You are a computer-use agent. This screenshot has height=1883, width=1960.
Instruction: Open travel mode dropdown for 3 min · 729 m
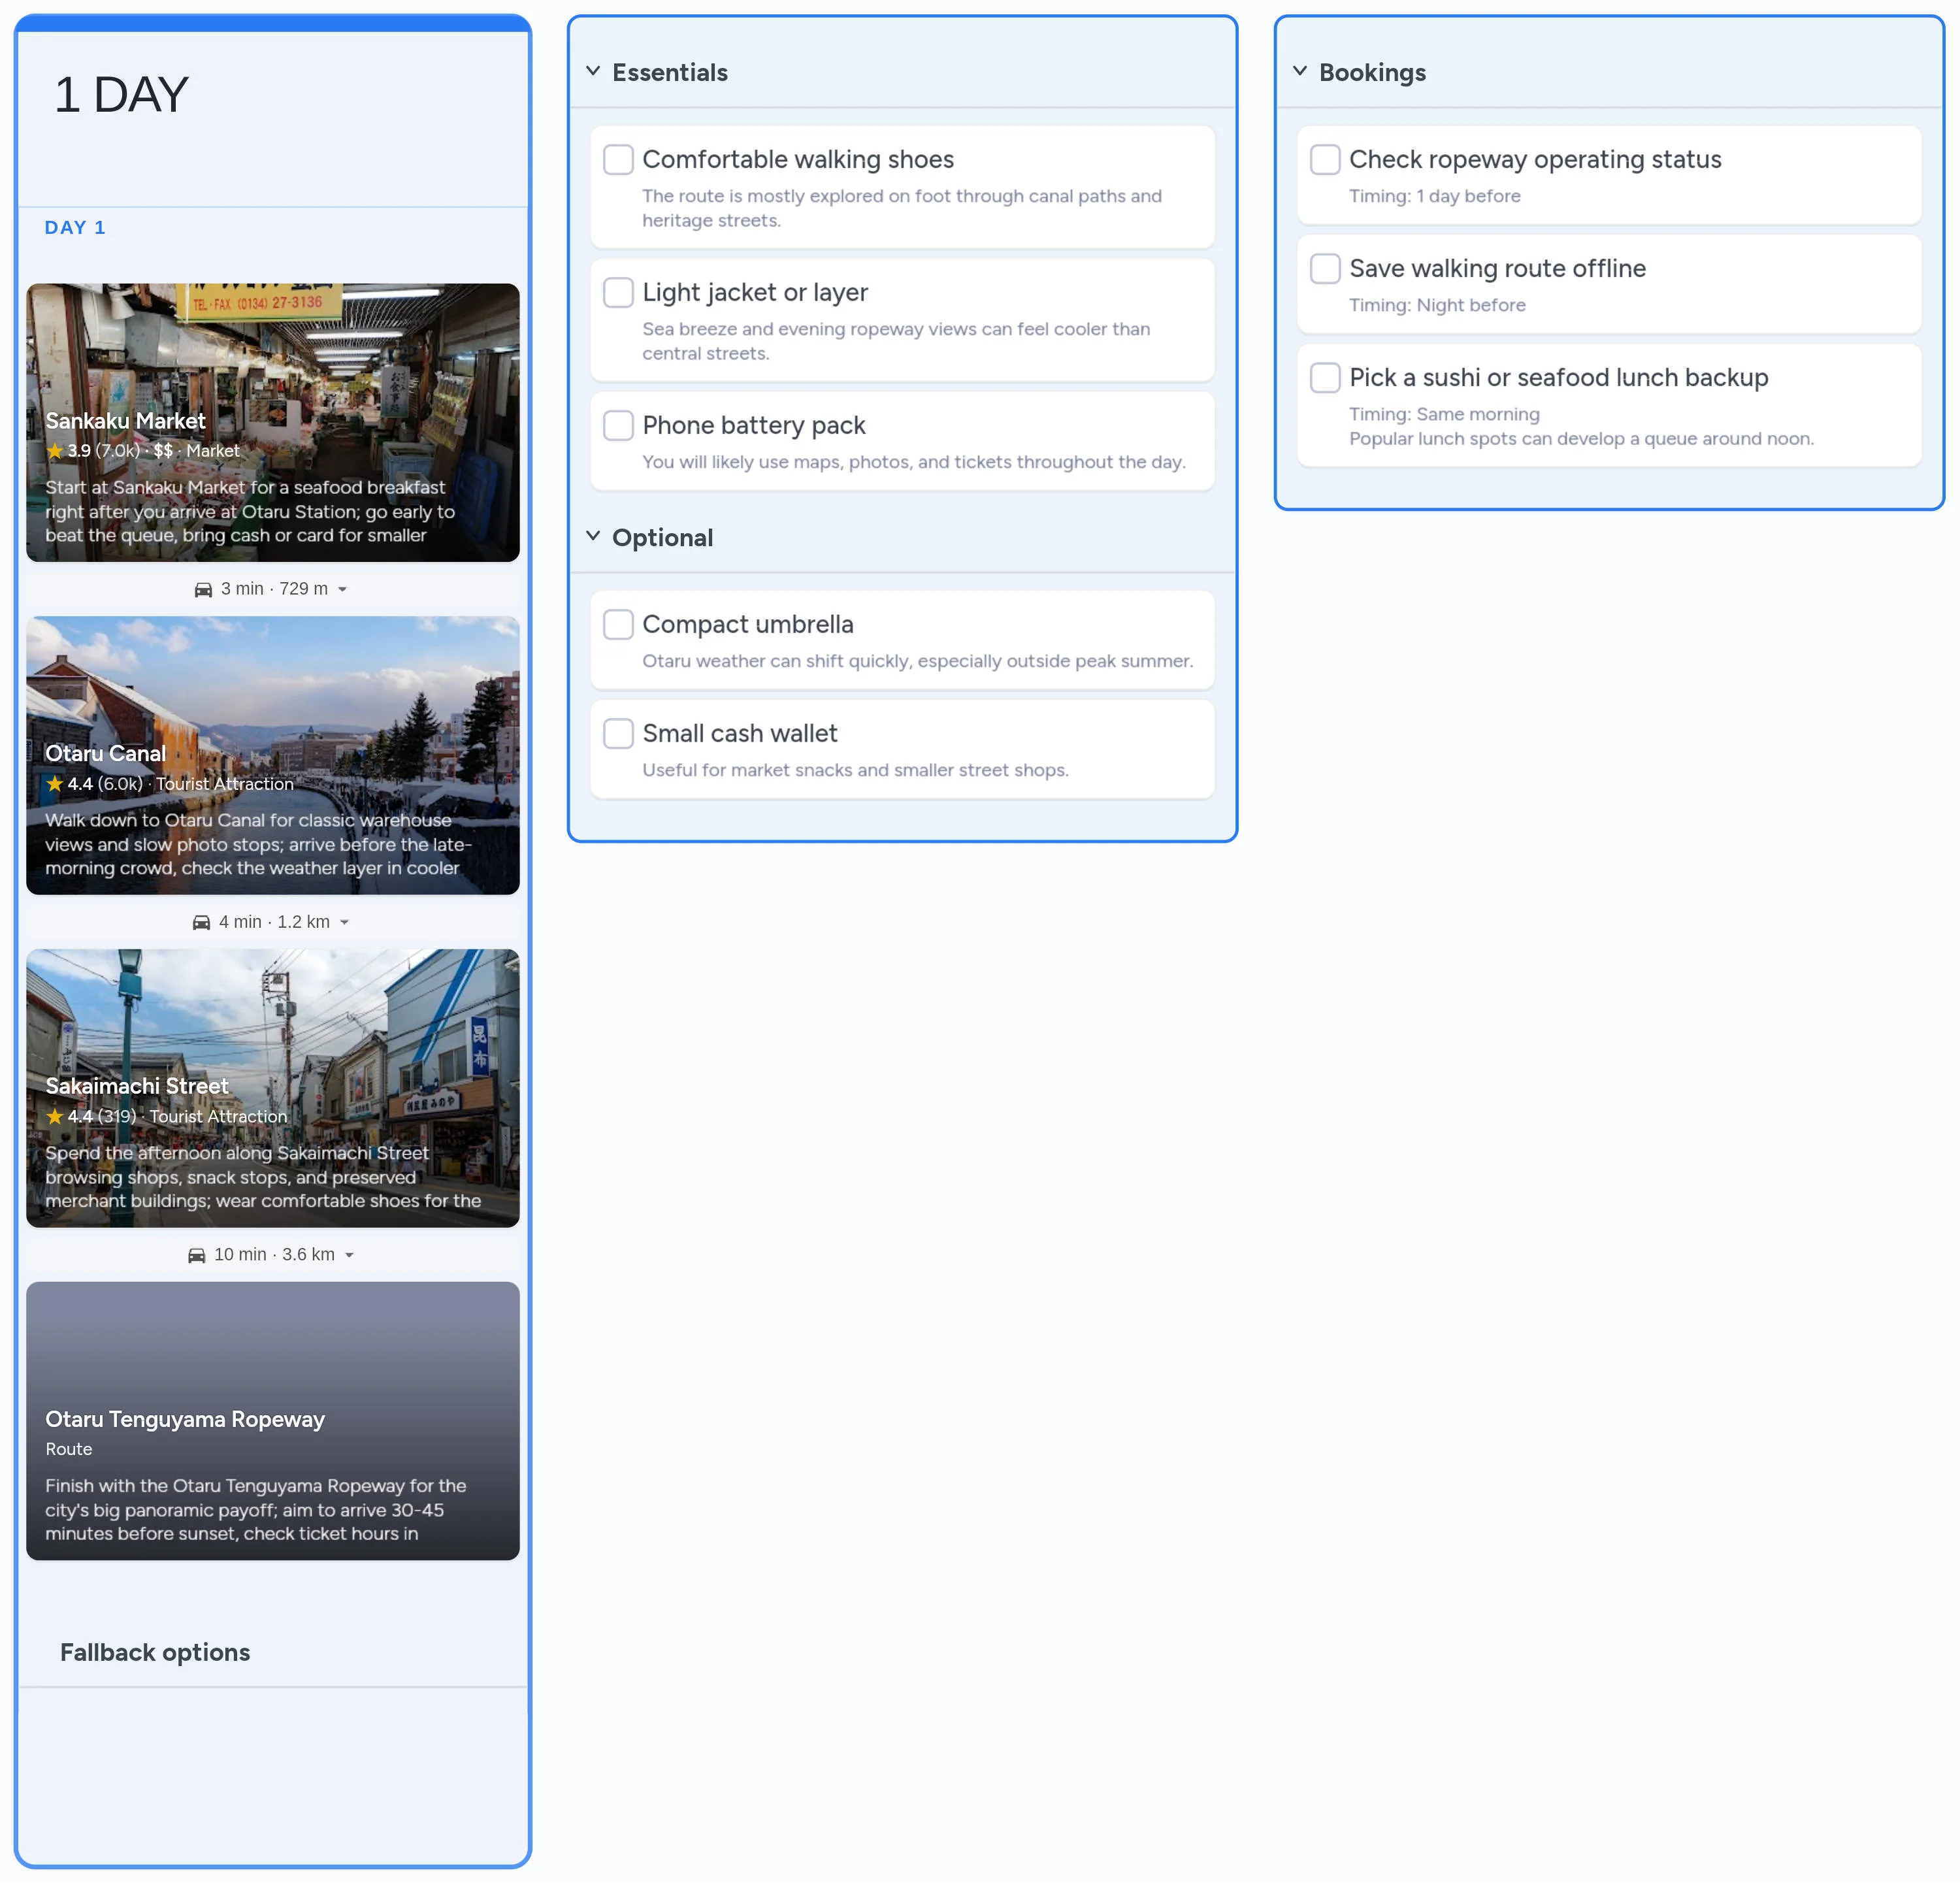point(342,590)
